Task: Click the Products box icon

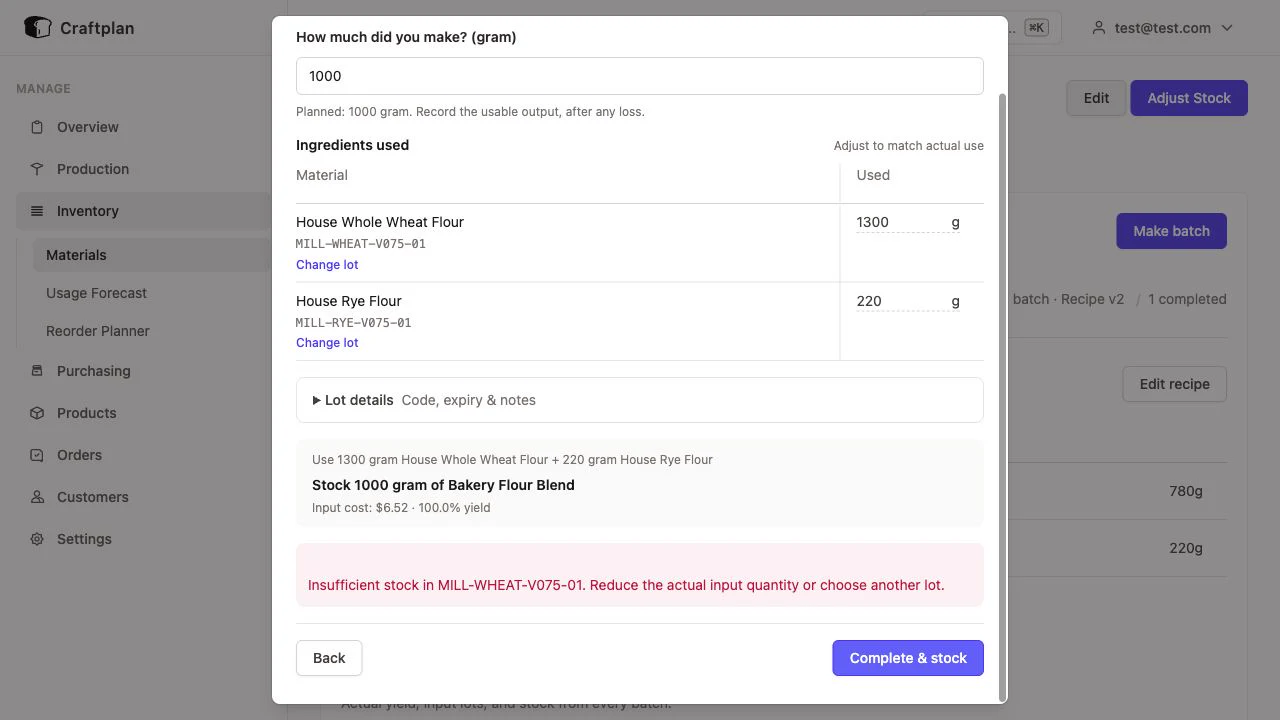Action: point(37,413)
